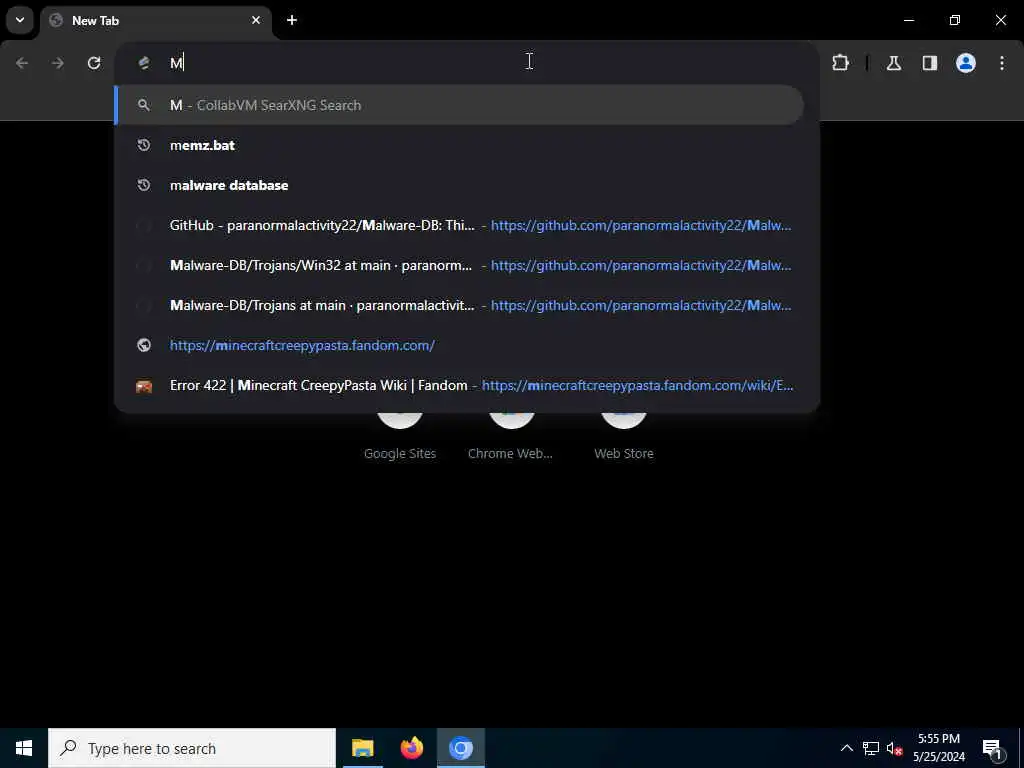1024x768 pixels.
Task: Open the notification center icon
Action: [992, 748]
